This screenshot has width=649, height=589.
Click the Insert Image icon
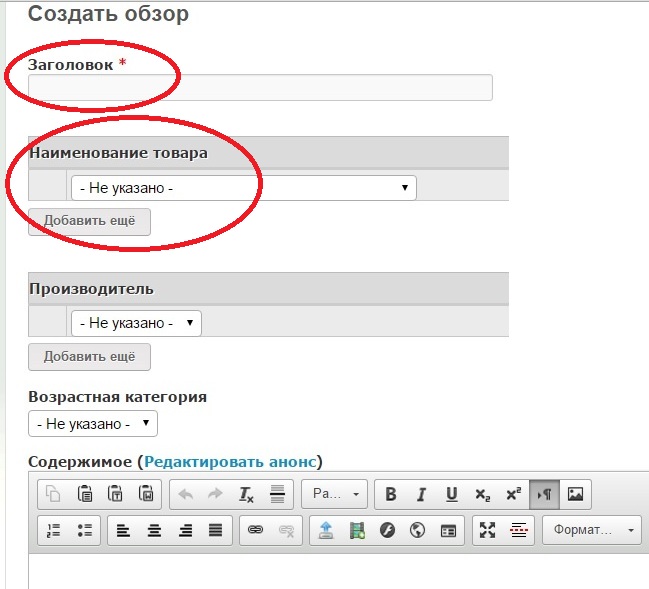pos(575,494)
